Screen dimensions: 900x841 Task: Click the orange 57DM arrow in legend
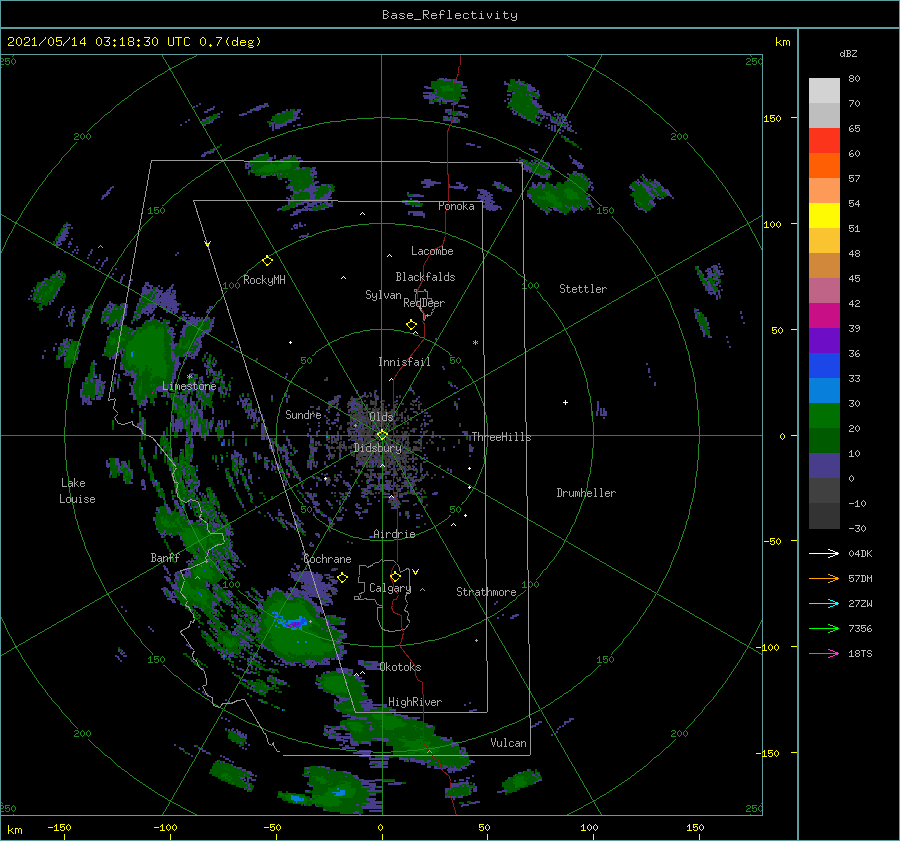(x=824, y=579)
